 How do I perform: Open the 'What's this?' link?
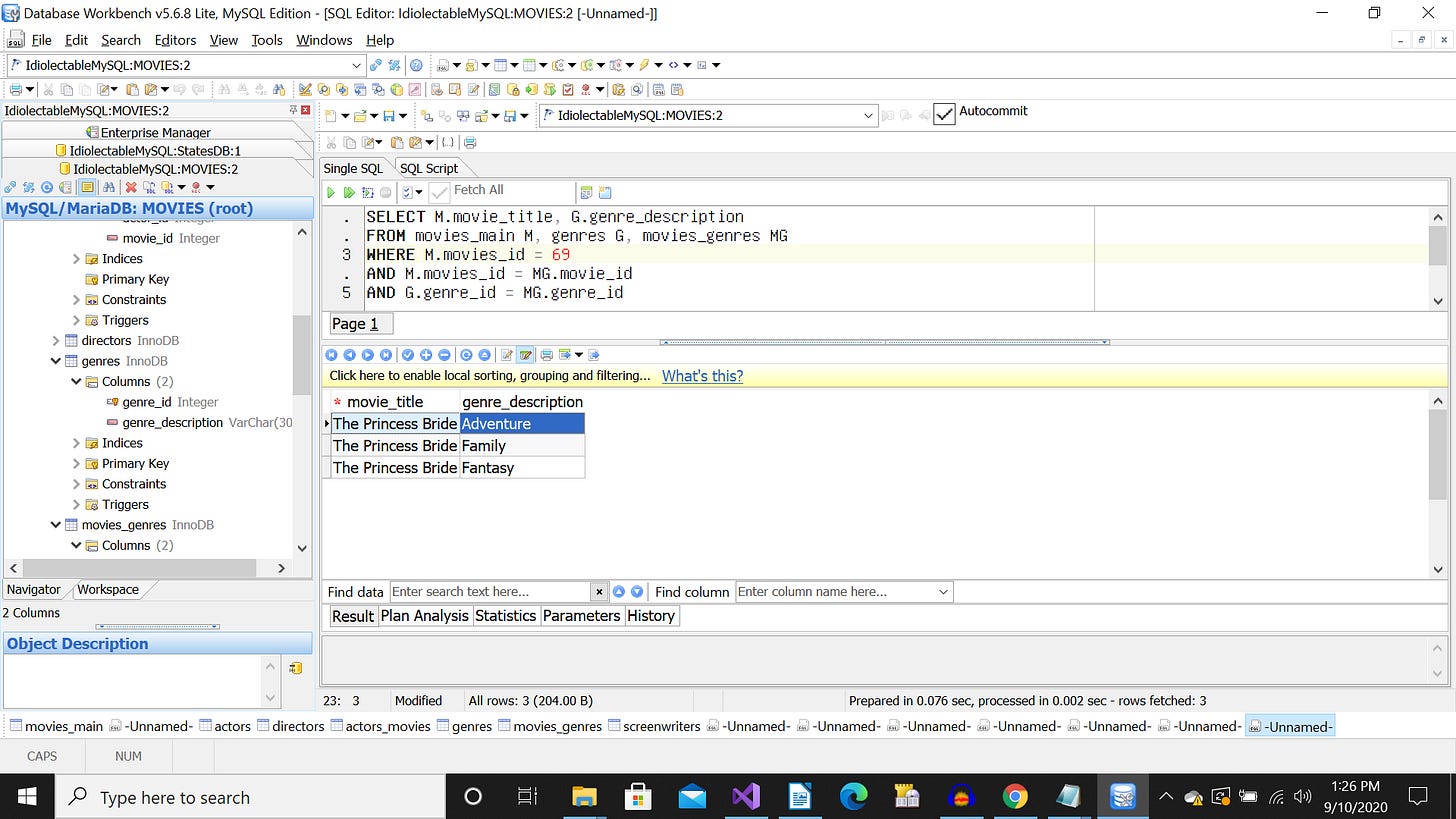(702, 376)
